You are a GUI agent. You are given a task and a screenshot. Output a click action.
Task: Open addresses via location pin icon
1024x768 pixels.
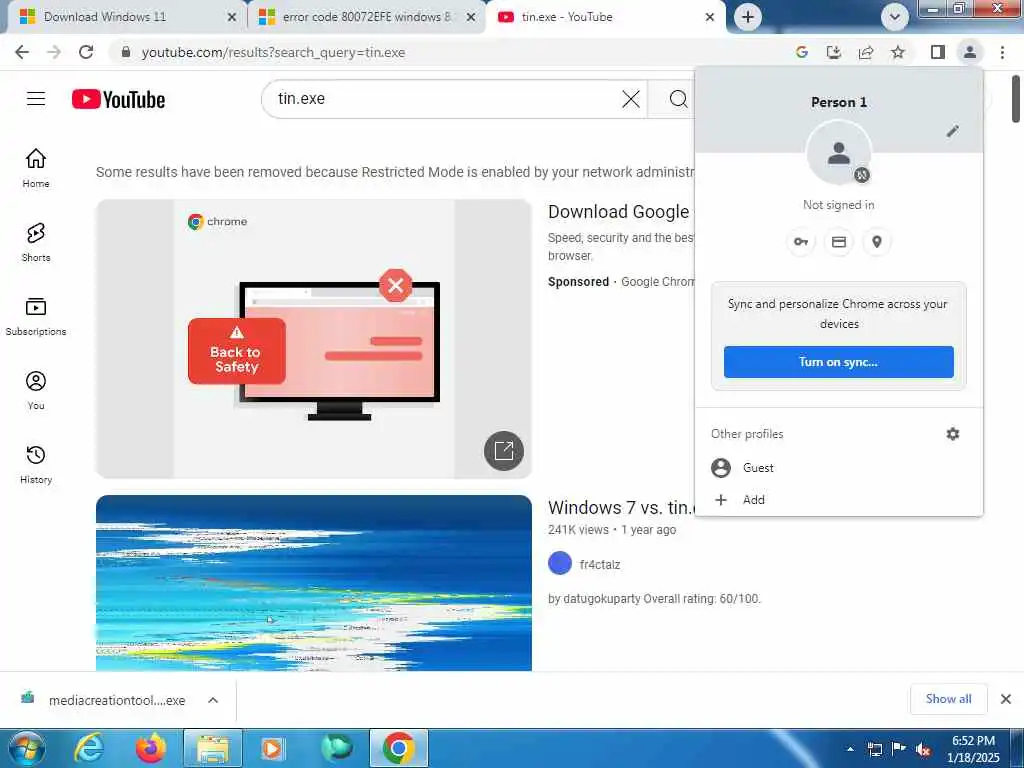tap(876, 242)
